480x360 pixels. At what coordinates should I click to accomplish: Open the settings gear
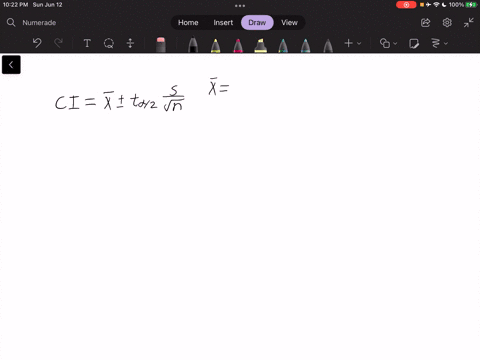pos(447,23)
